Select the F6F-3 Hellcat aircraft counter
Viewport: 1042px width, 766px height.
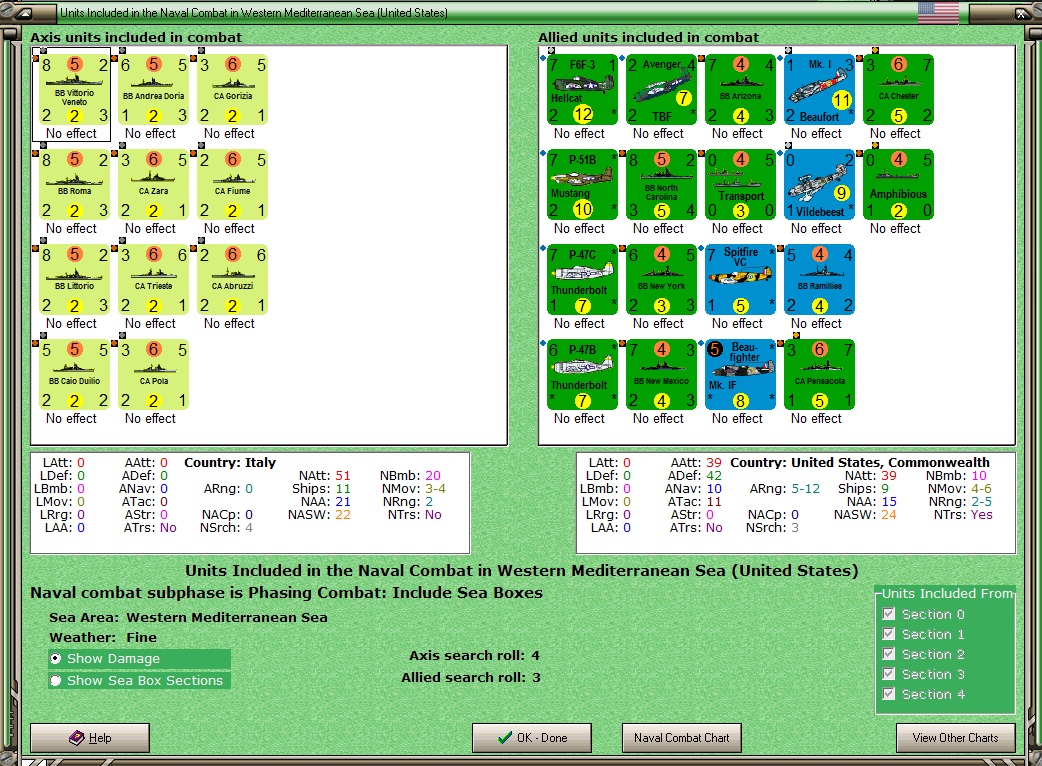(x=582, y=90)
